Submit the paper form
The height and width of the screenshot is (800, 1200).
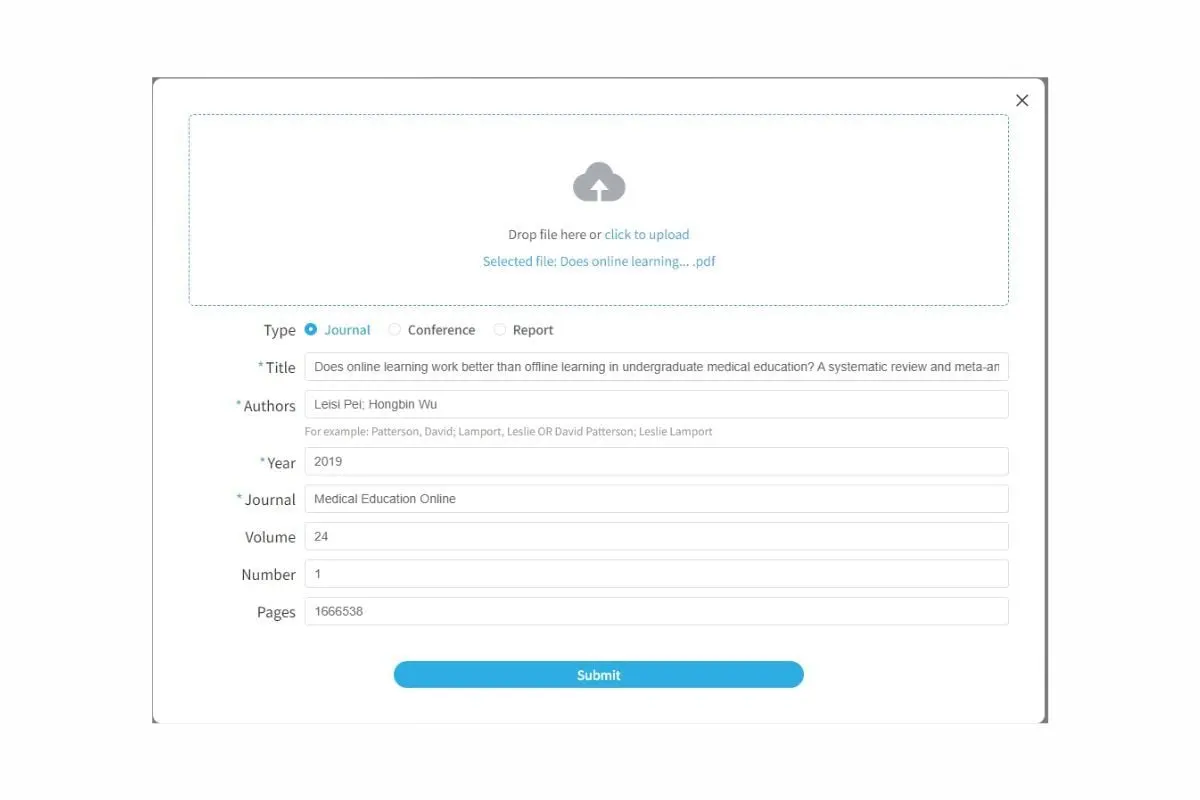[x=598, y=675]
